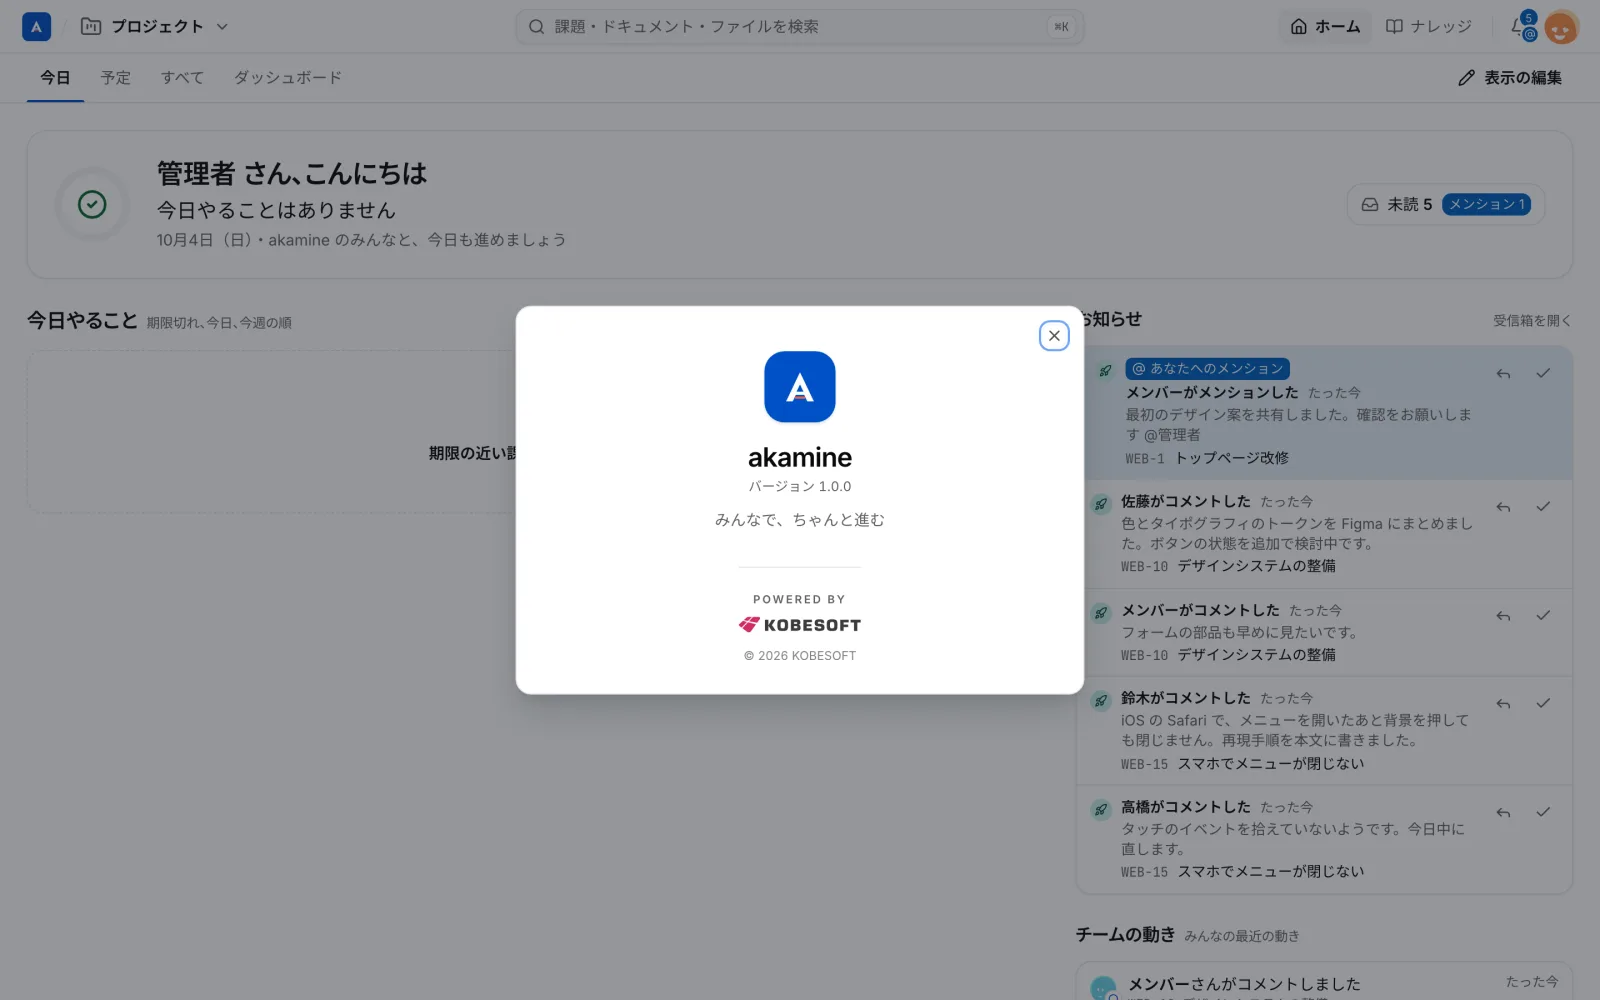Click the メンション 1 badge
This screenshot has width=1600, height=1000.
click(1487, 204)
